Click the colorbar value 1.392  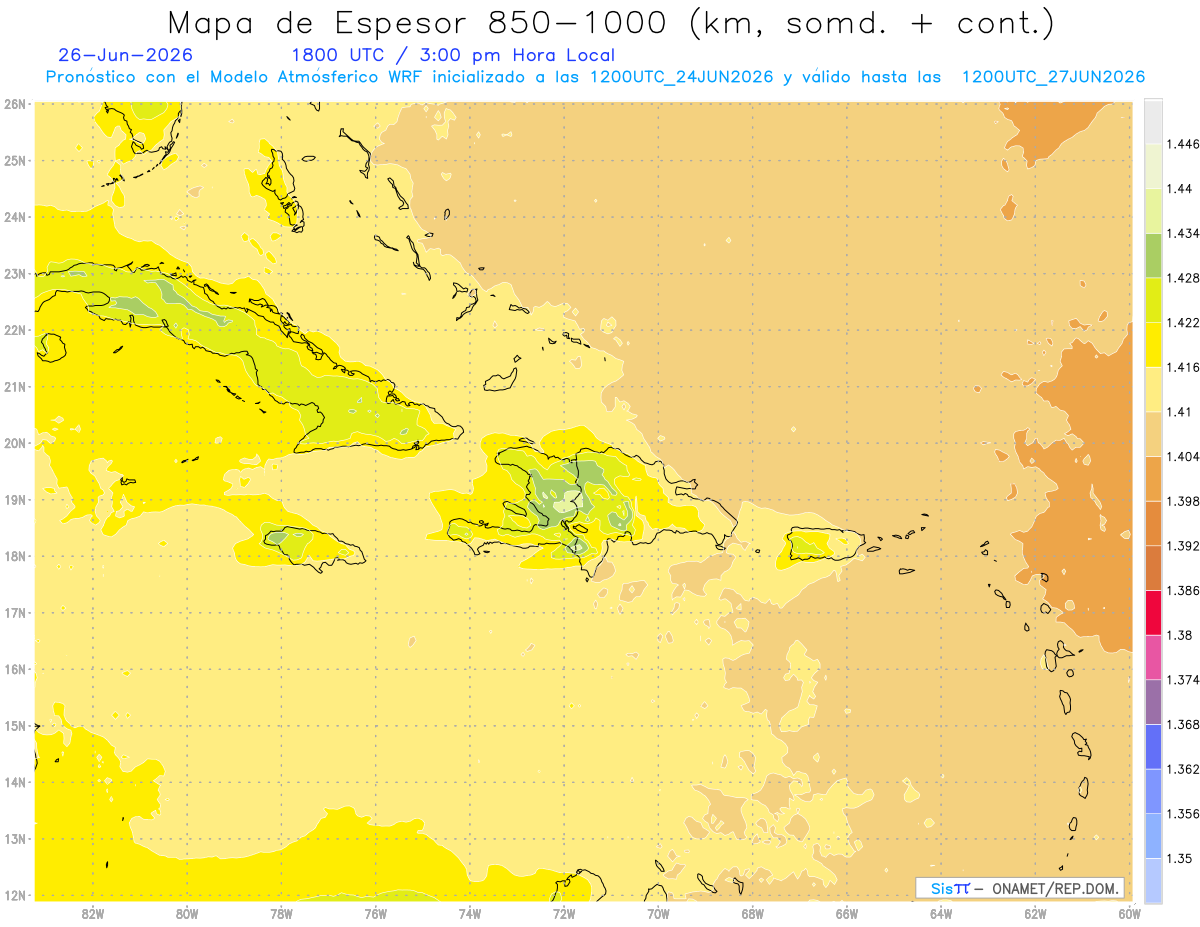click(1185, 546)
